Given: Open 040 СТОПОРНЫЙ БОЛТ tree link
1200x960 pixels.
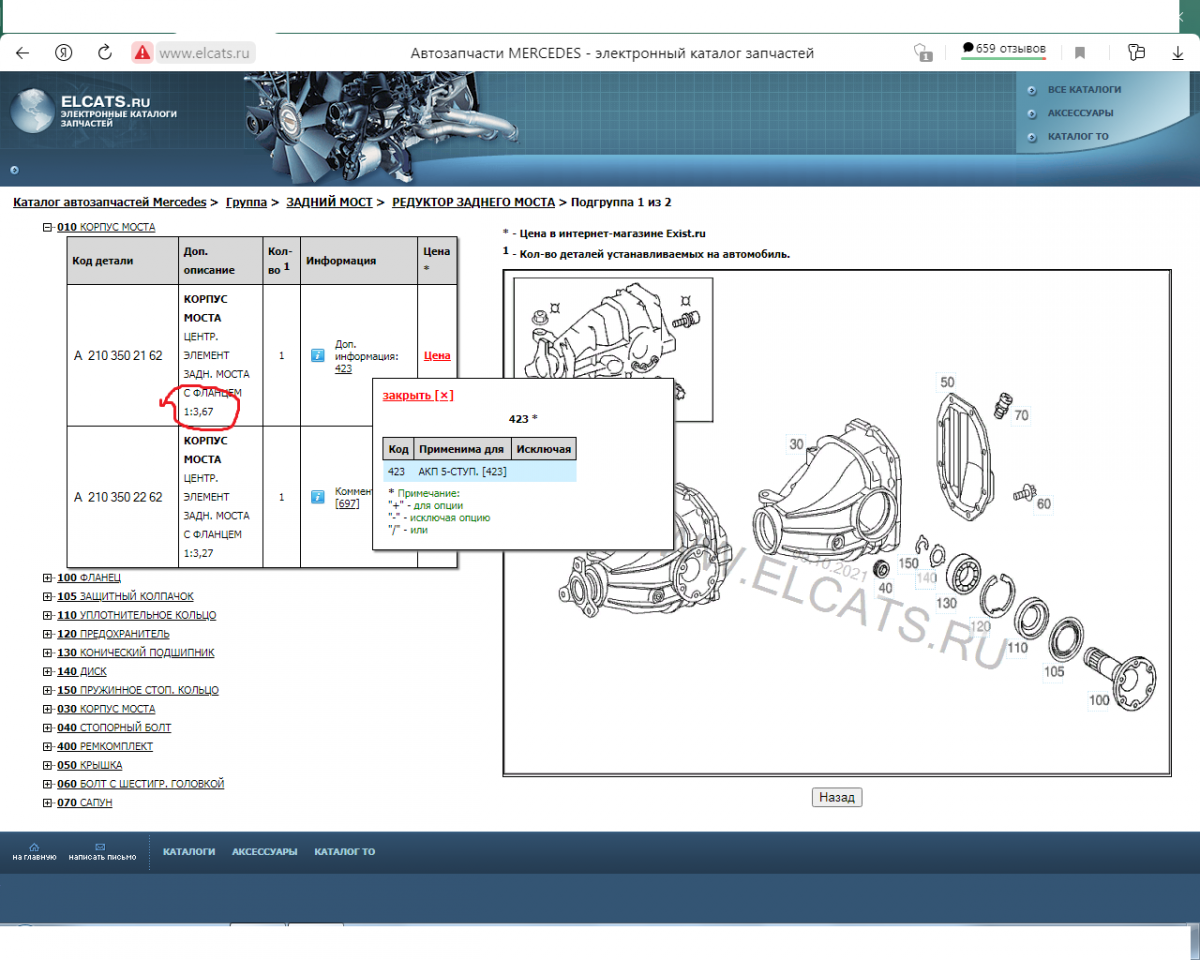Looking at the screenshot, I should pyautogui.click(x=114, y=728).
